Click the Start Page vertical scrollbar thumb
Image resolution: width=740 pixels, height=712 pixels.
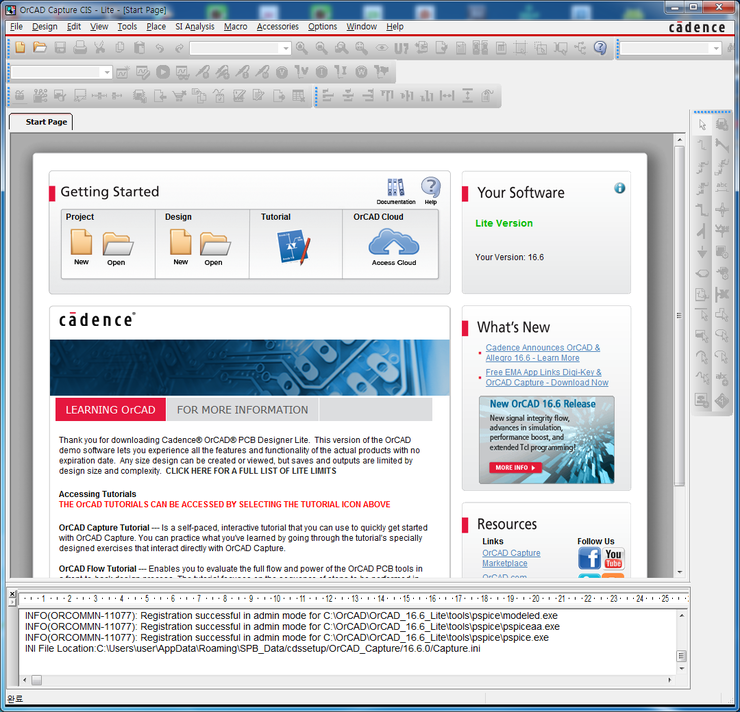point(680,315)
